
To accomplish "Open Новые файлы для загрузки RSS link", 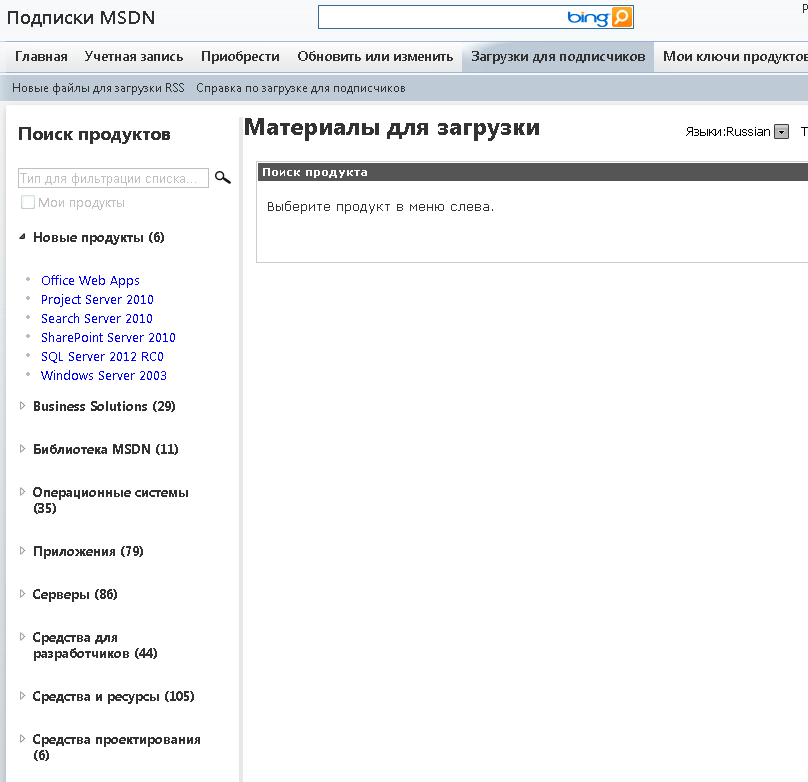I will click(98, 88).
